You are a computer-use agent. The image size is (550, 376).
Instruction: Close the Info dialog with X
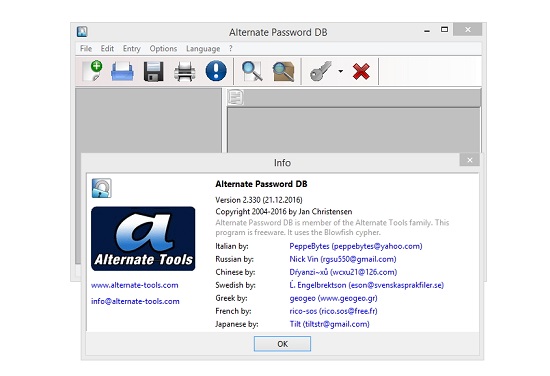pos(470,160)
